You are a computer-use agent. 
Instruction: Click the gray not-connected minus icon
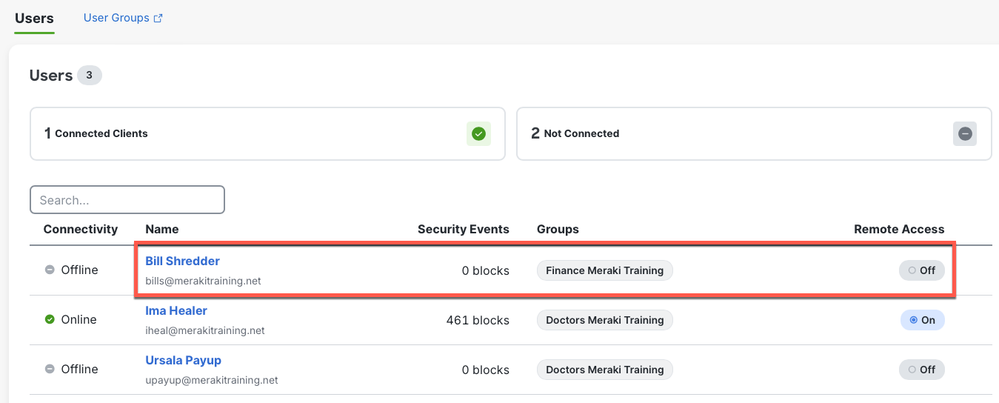[x=965, y=134]
